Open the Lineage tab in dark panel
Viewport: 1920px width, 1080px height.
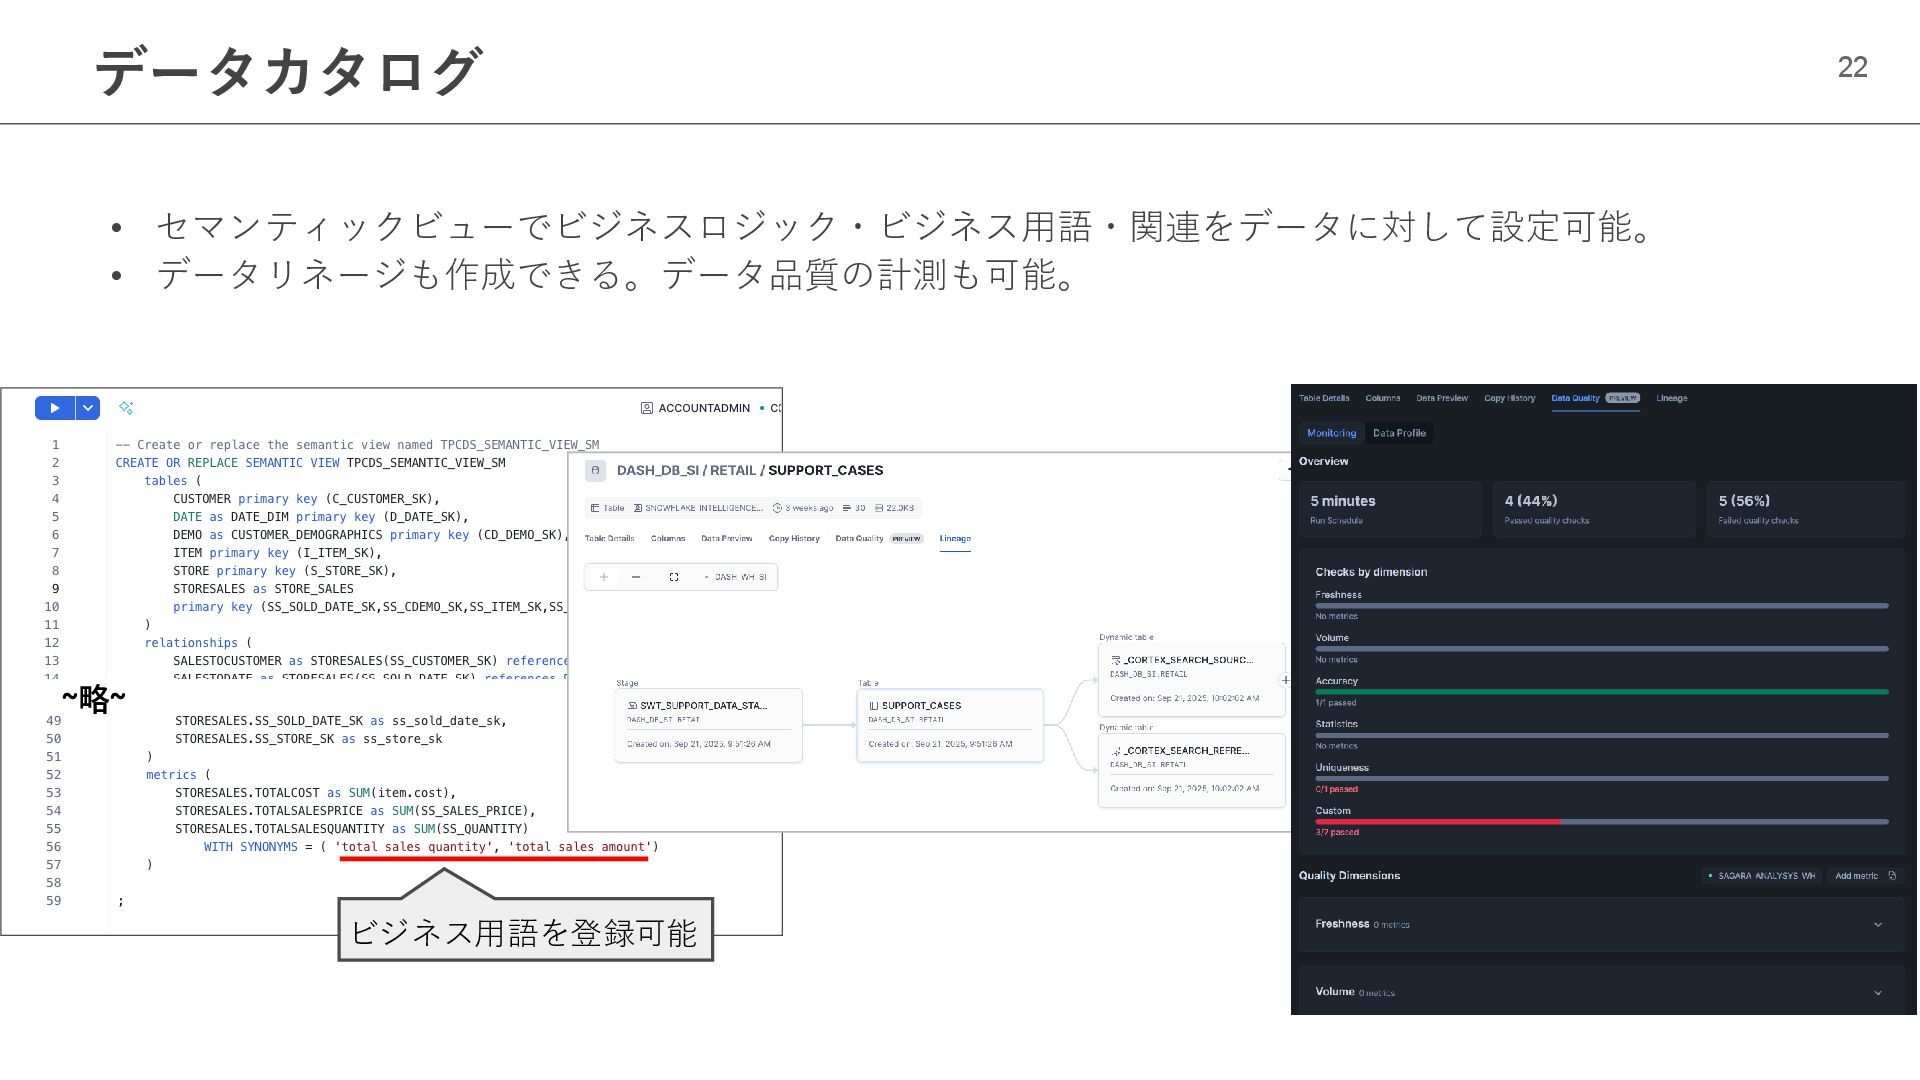(x=1671, y=398)
